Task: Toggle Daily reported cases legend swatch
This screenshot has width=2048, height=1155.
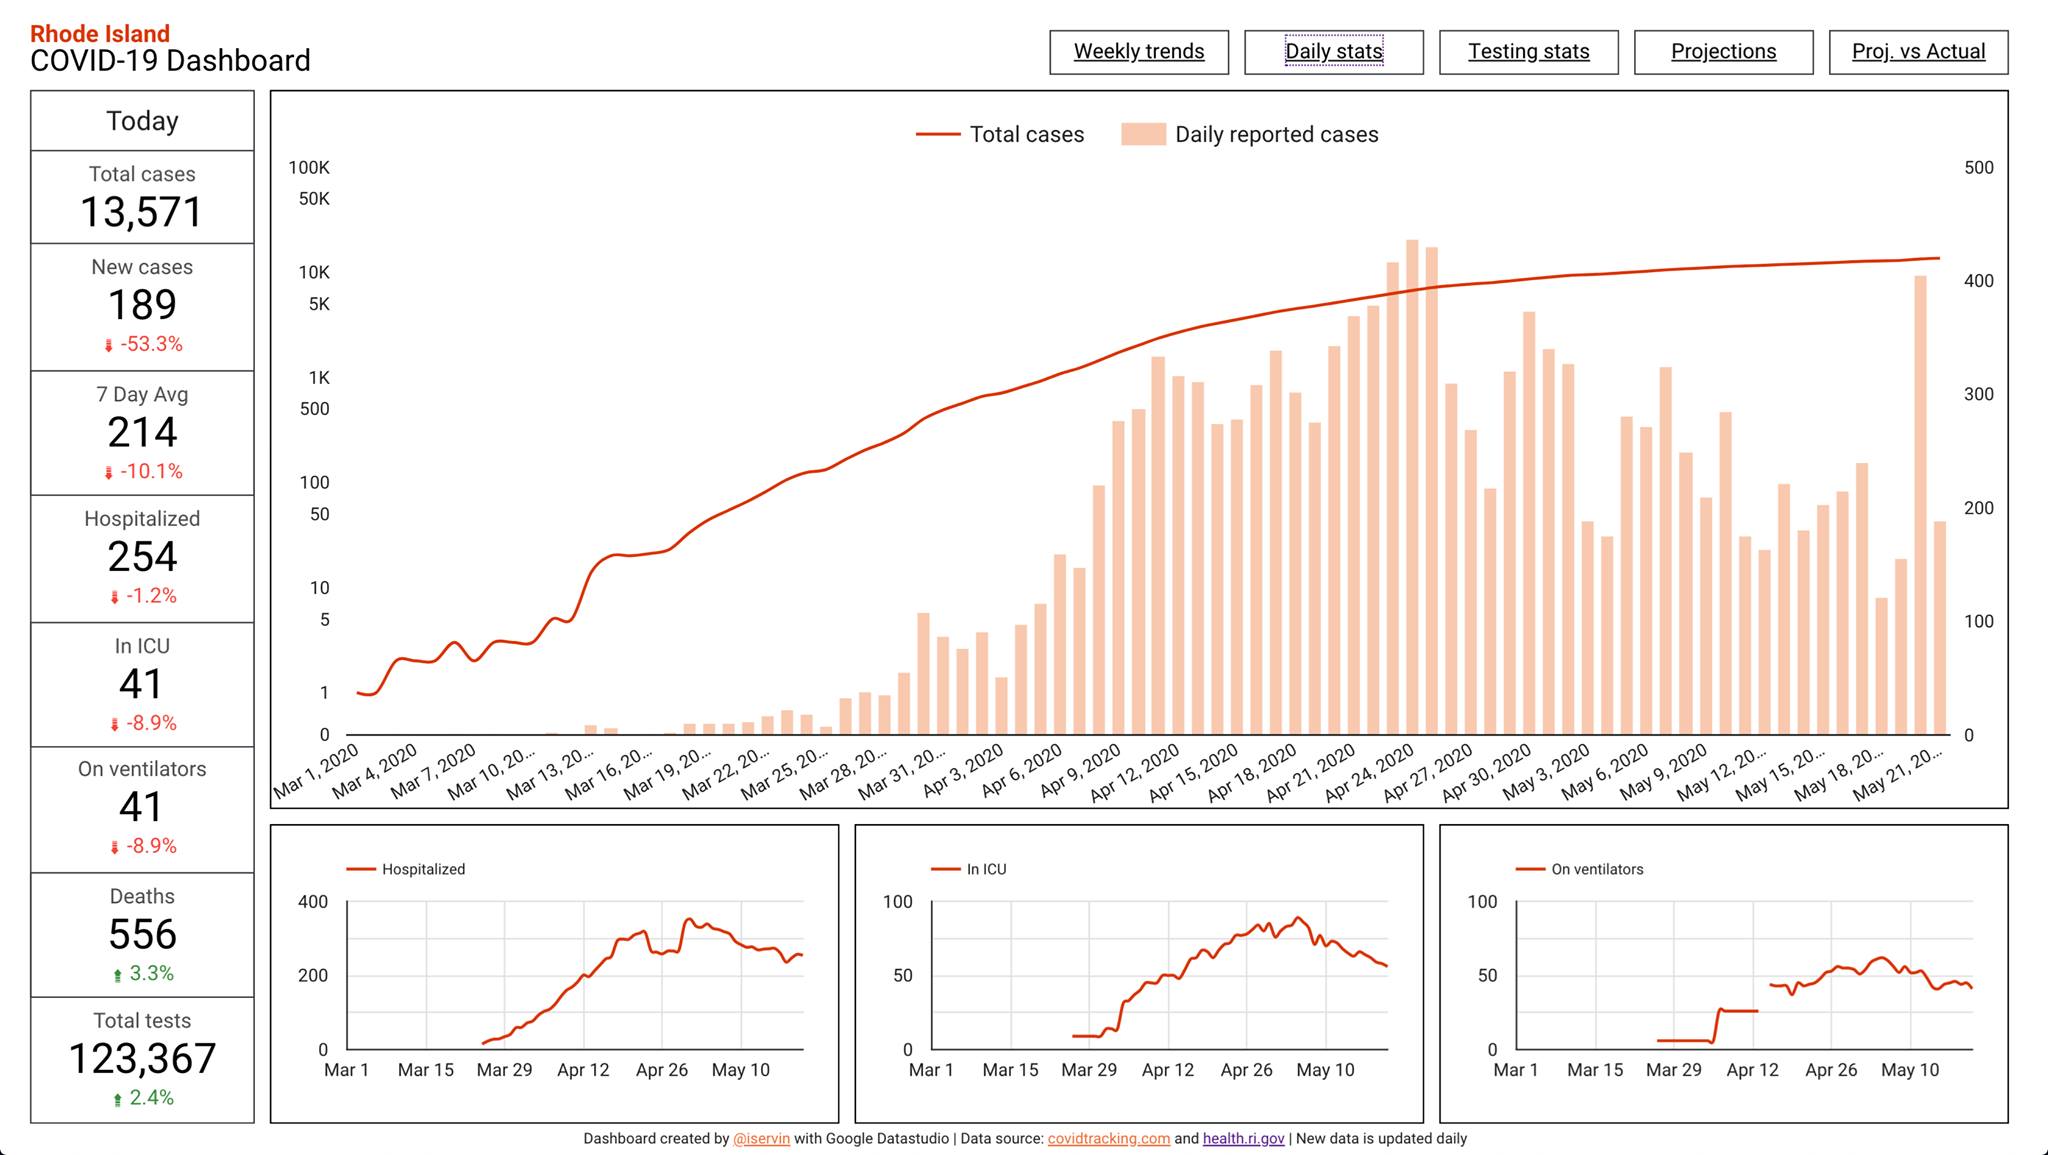Action: 1144,135
